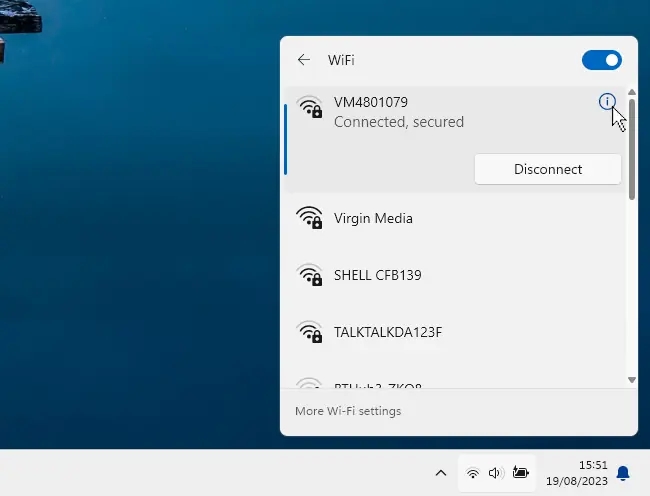
Task: Click the taskbar WiFi network icon
Action: click(473, 473)
